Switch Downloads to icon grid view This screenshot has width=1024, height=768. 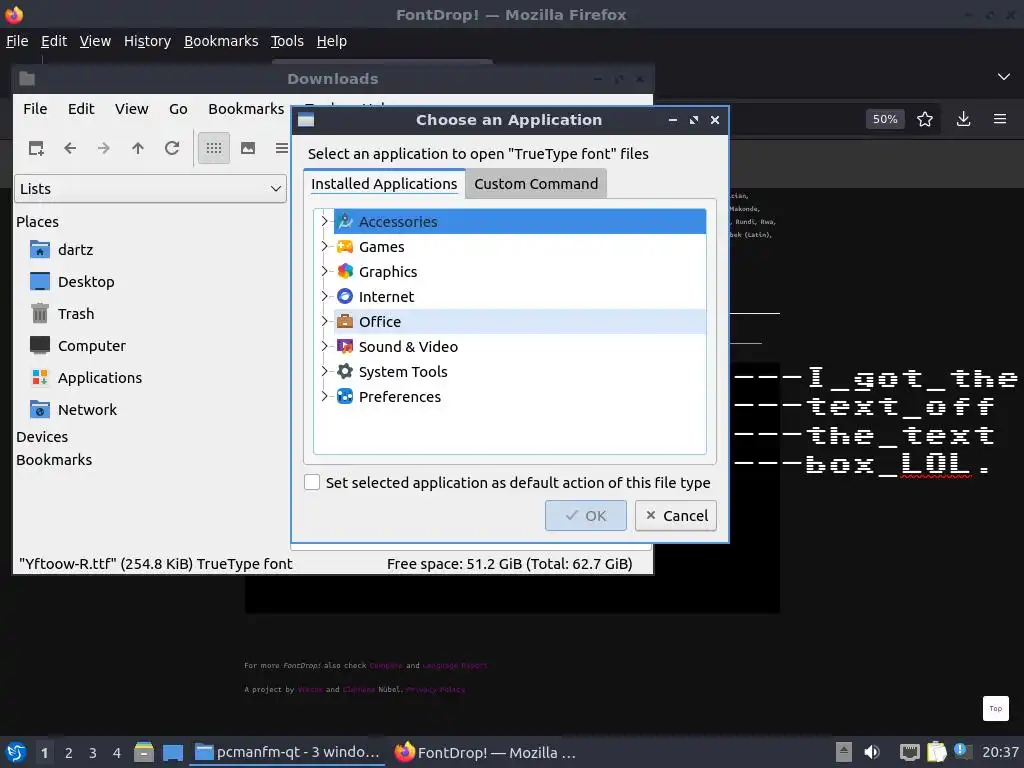[214, 148]
